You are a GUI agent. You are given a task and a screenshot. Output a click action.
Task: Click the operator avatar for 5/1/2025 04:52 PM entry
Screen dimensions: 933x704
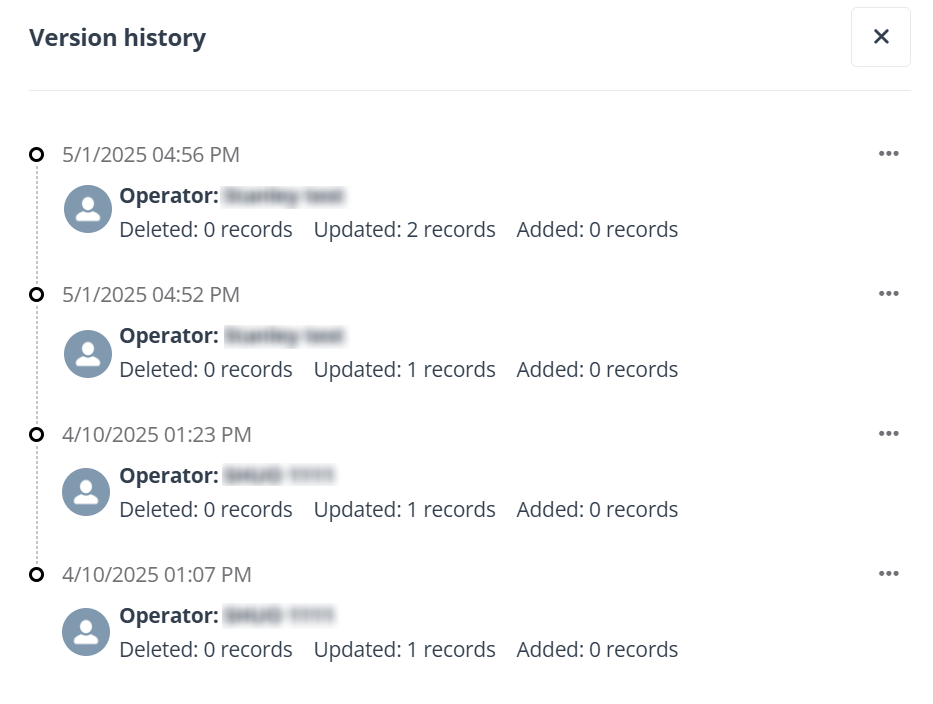click(87, 353)
